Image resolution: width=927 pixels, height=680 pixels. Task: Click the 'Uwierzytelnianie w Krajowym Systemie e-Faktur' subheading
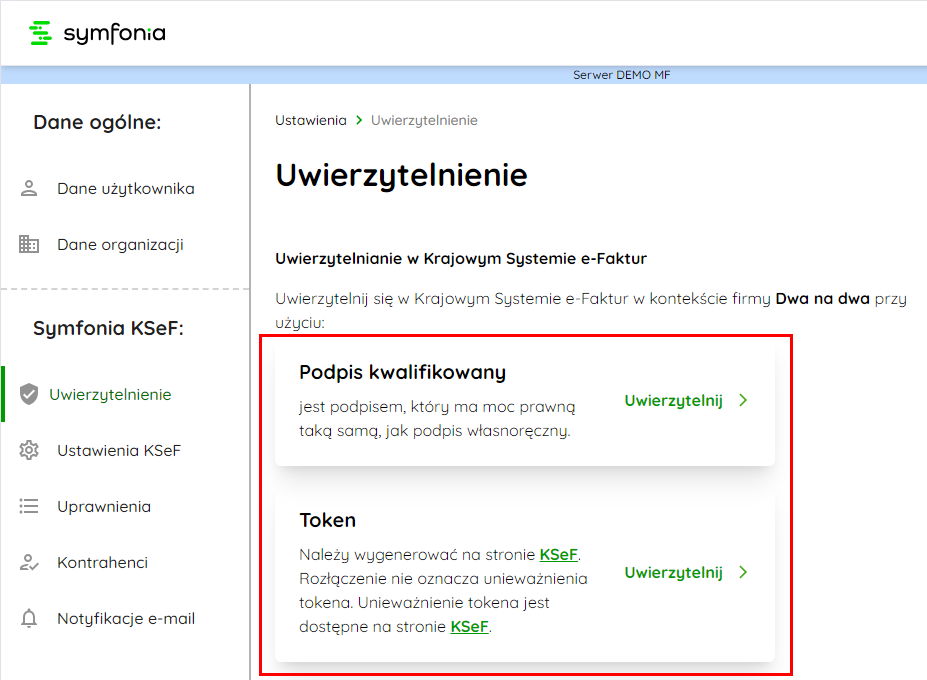tap(461, 259)
